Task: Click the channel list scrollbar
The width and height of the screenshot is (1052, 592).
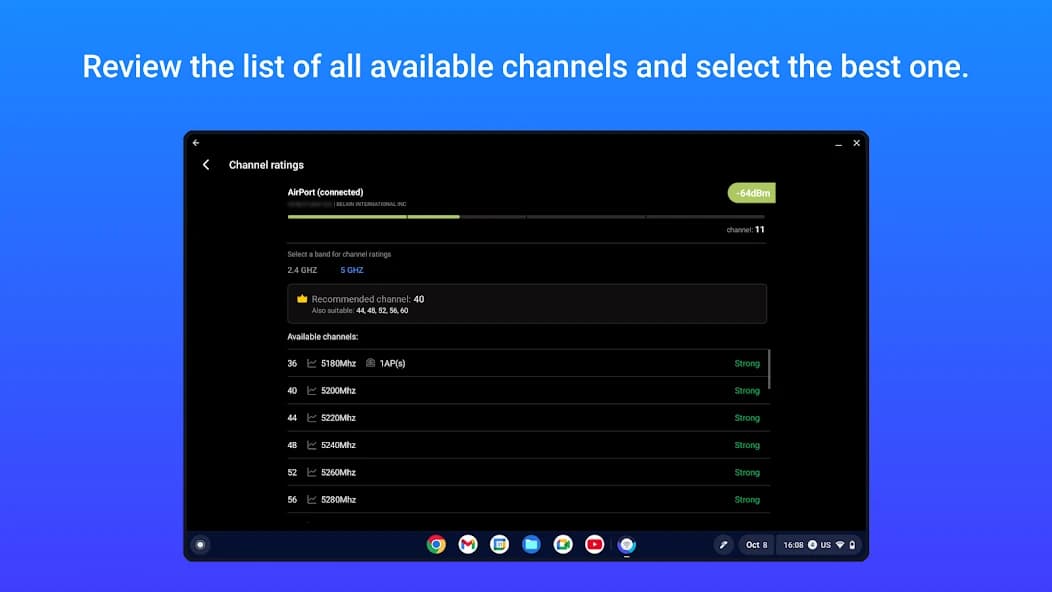Action: [x=769, y=369]
